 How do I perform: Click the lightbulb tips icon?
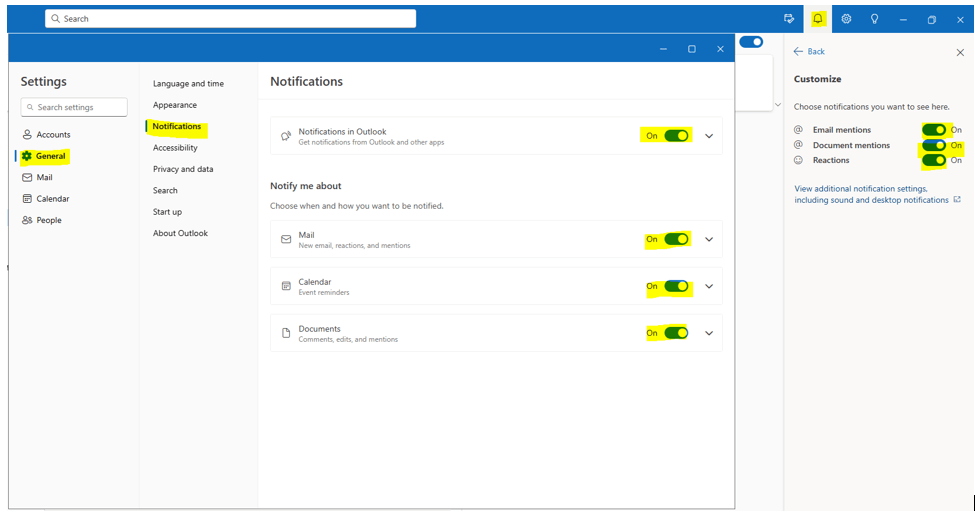[x=874, y=19]
